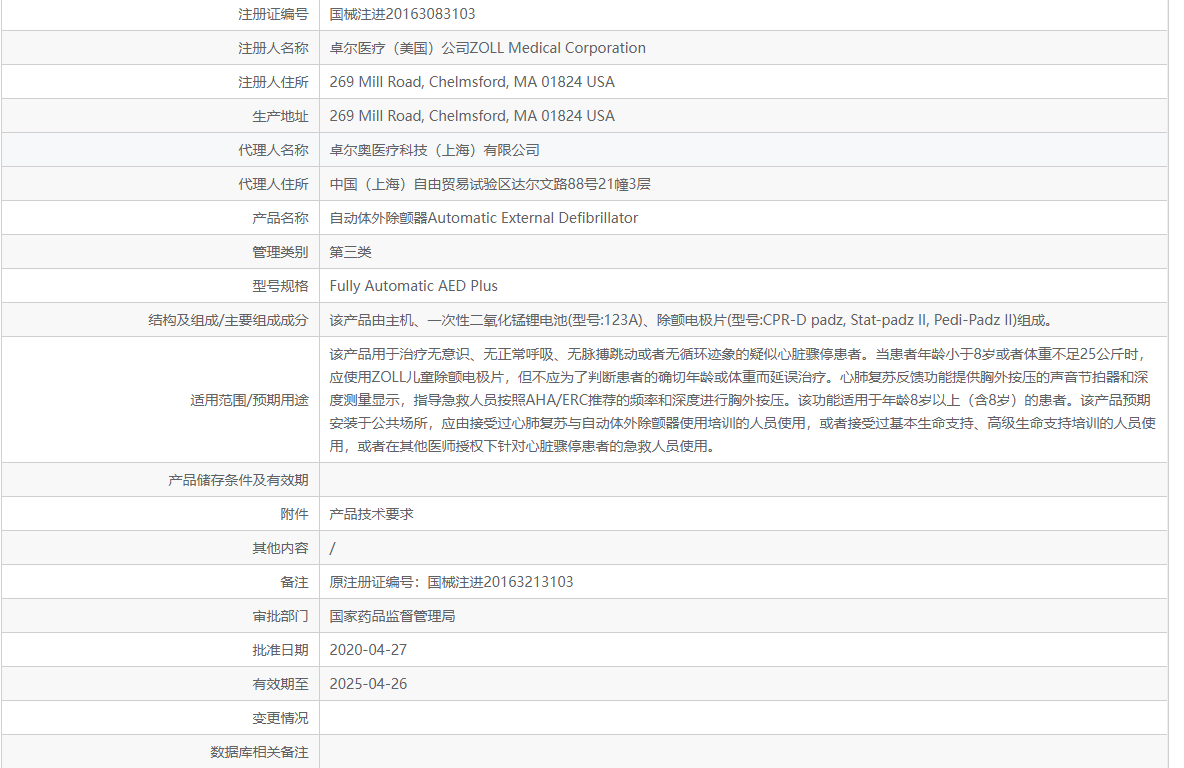Click original number 国械注进20163213103 remark
The width and height of the screenshot is (1184, 768).
tap(452, 582)
